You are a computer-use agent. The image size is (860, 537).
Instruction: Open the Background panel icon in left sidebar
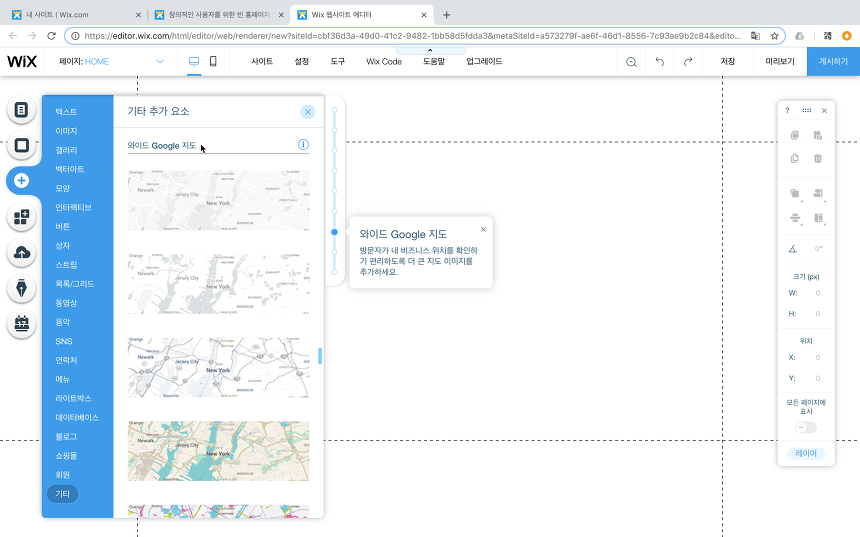pos(21,145)
